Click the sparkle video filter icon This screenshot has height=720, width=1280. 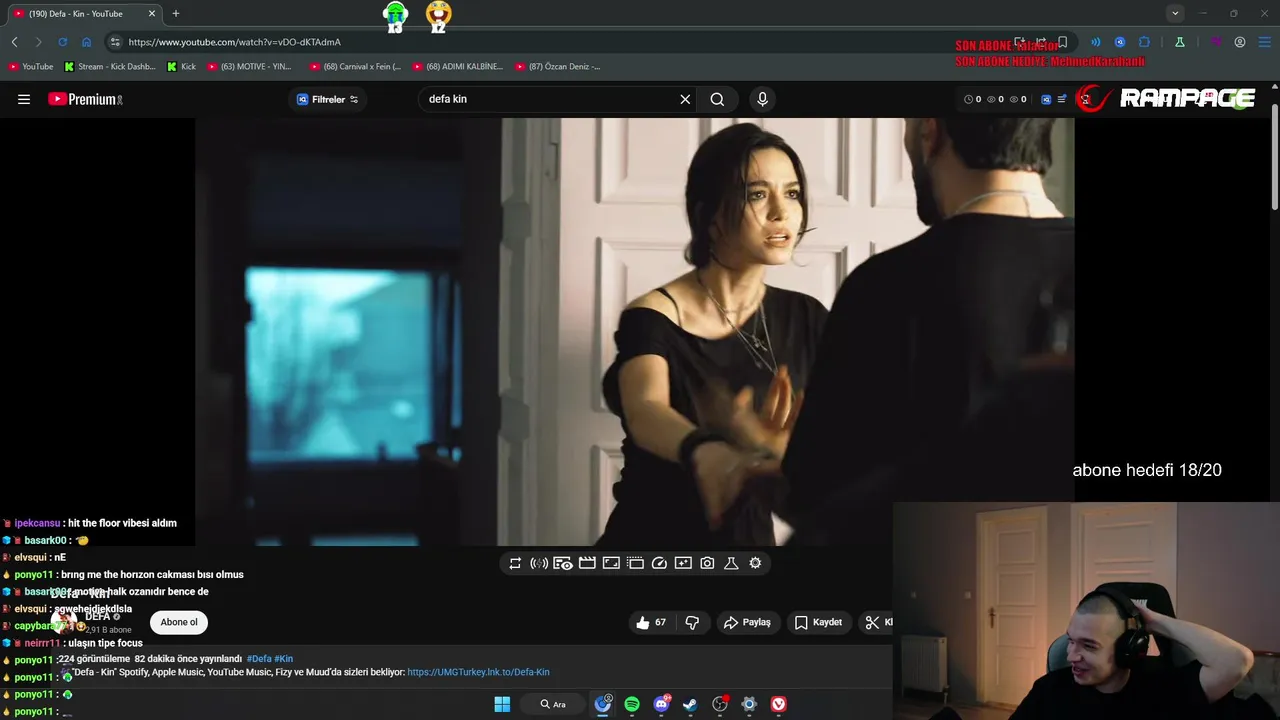tap(683, 563)
